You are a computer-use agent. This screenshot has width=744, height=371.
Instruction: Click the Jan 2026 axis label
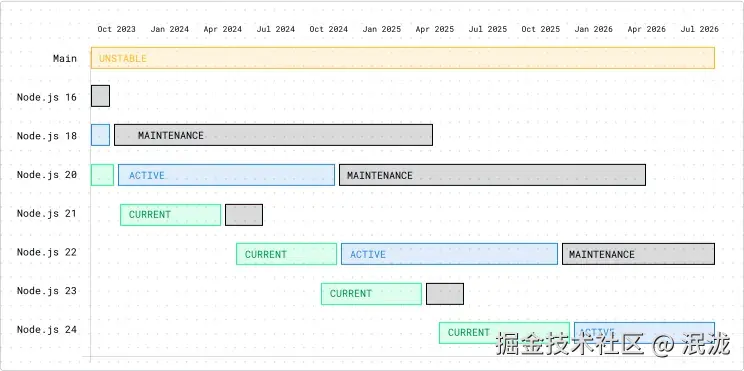594,29
